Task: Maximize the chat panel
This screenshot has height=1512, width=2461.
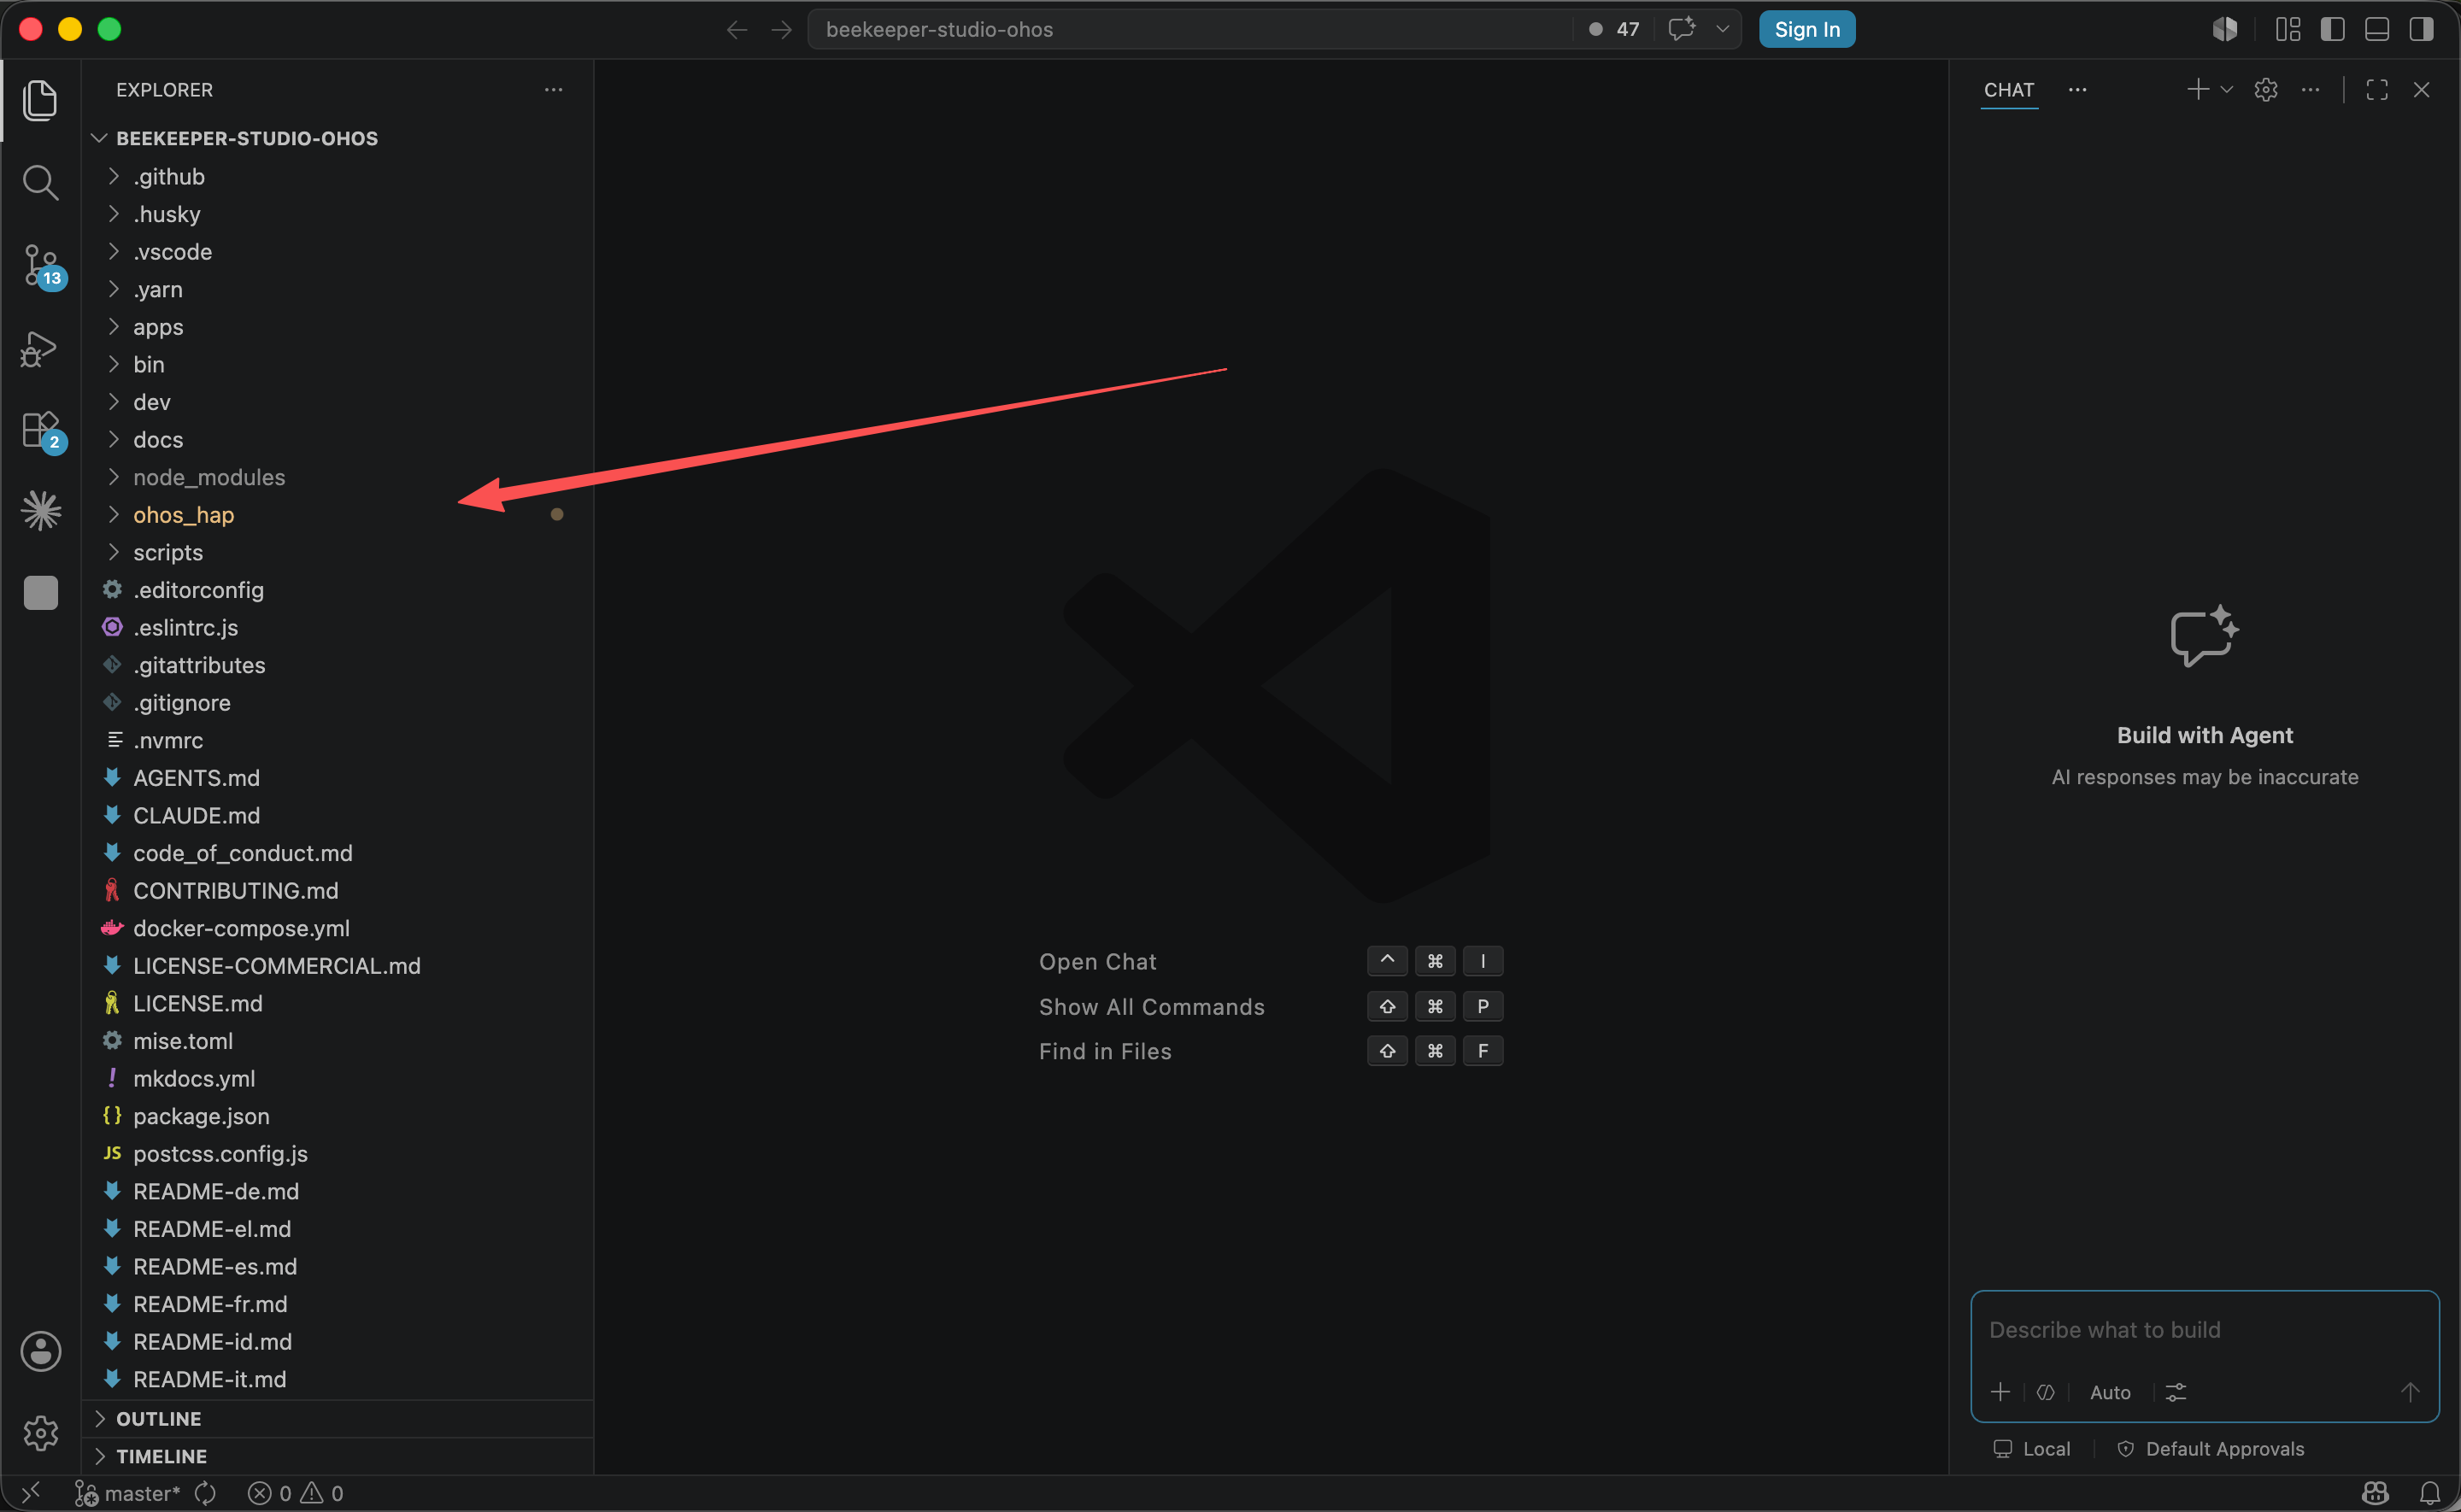Action: pos(2377,90)
